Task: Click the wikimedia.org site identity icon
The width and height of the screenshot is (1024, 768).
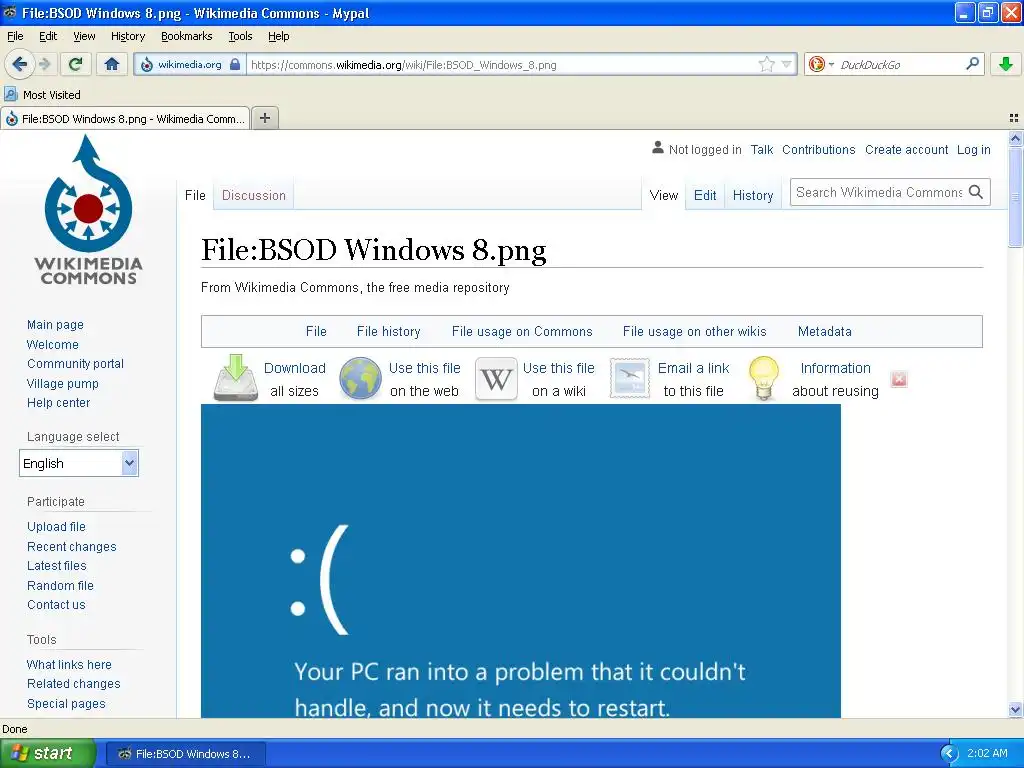Action: 147,65
